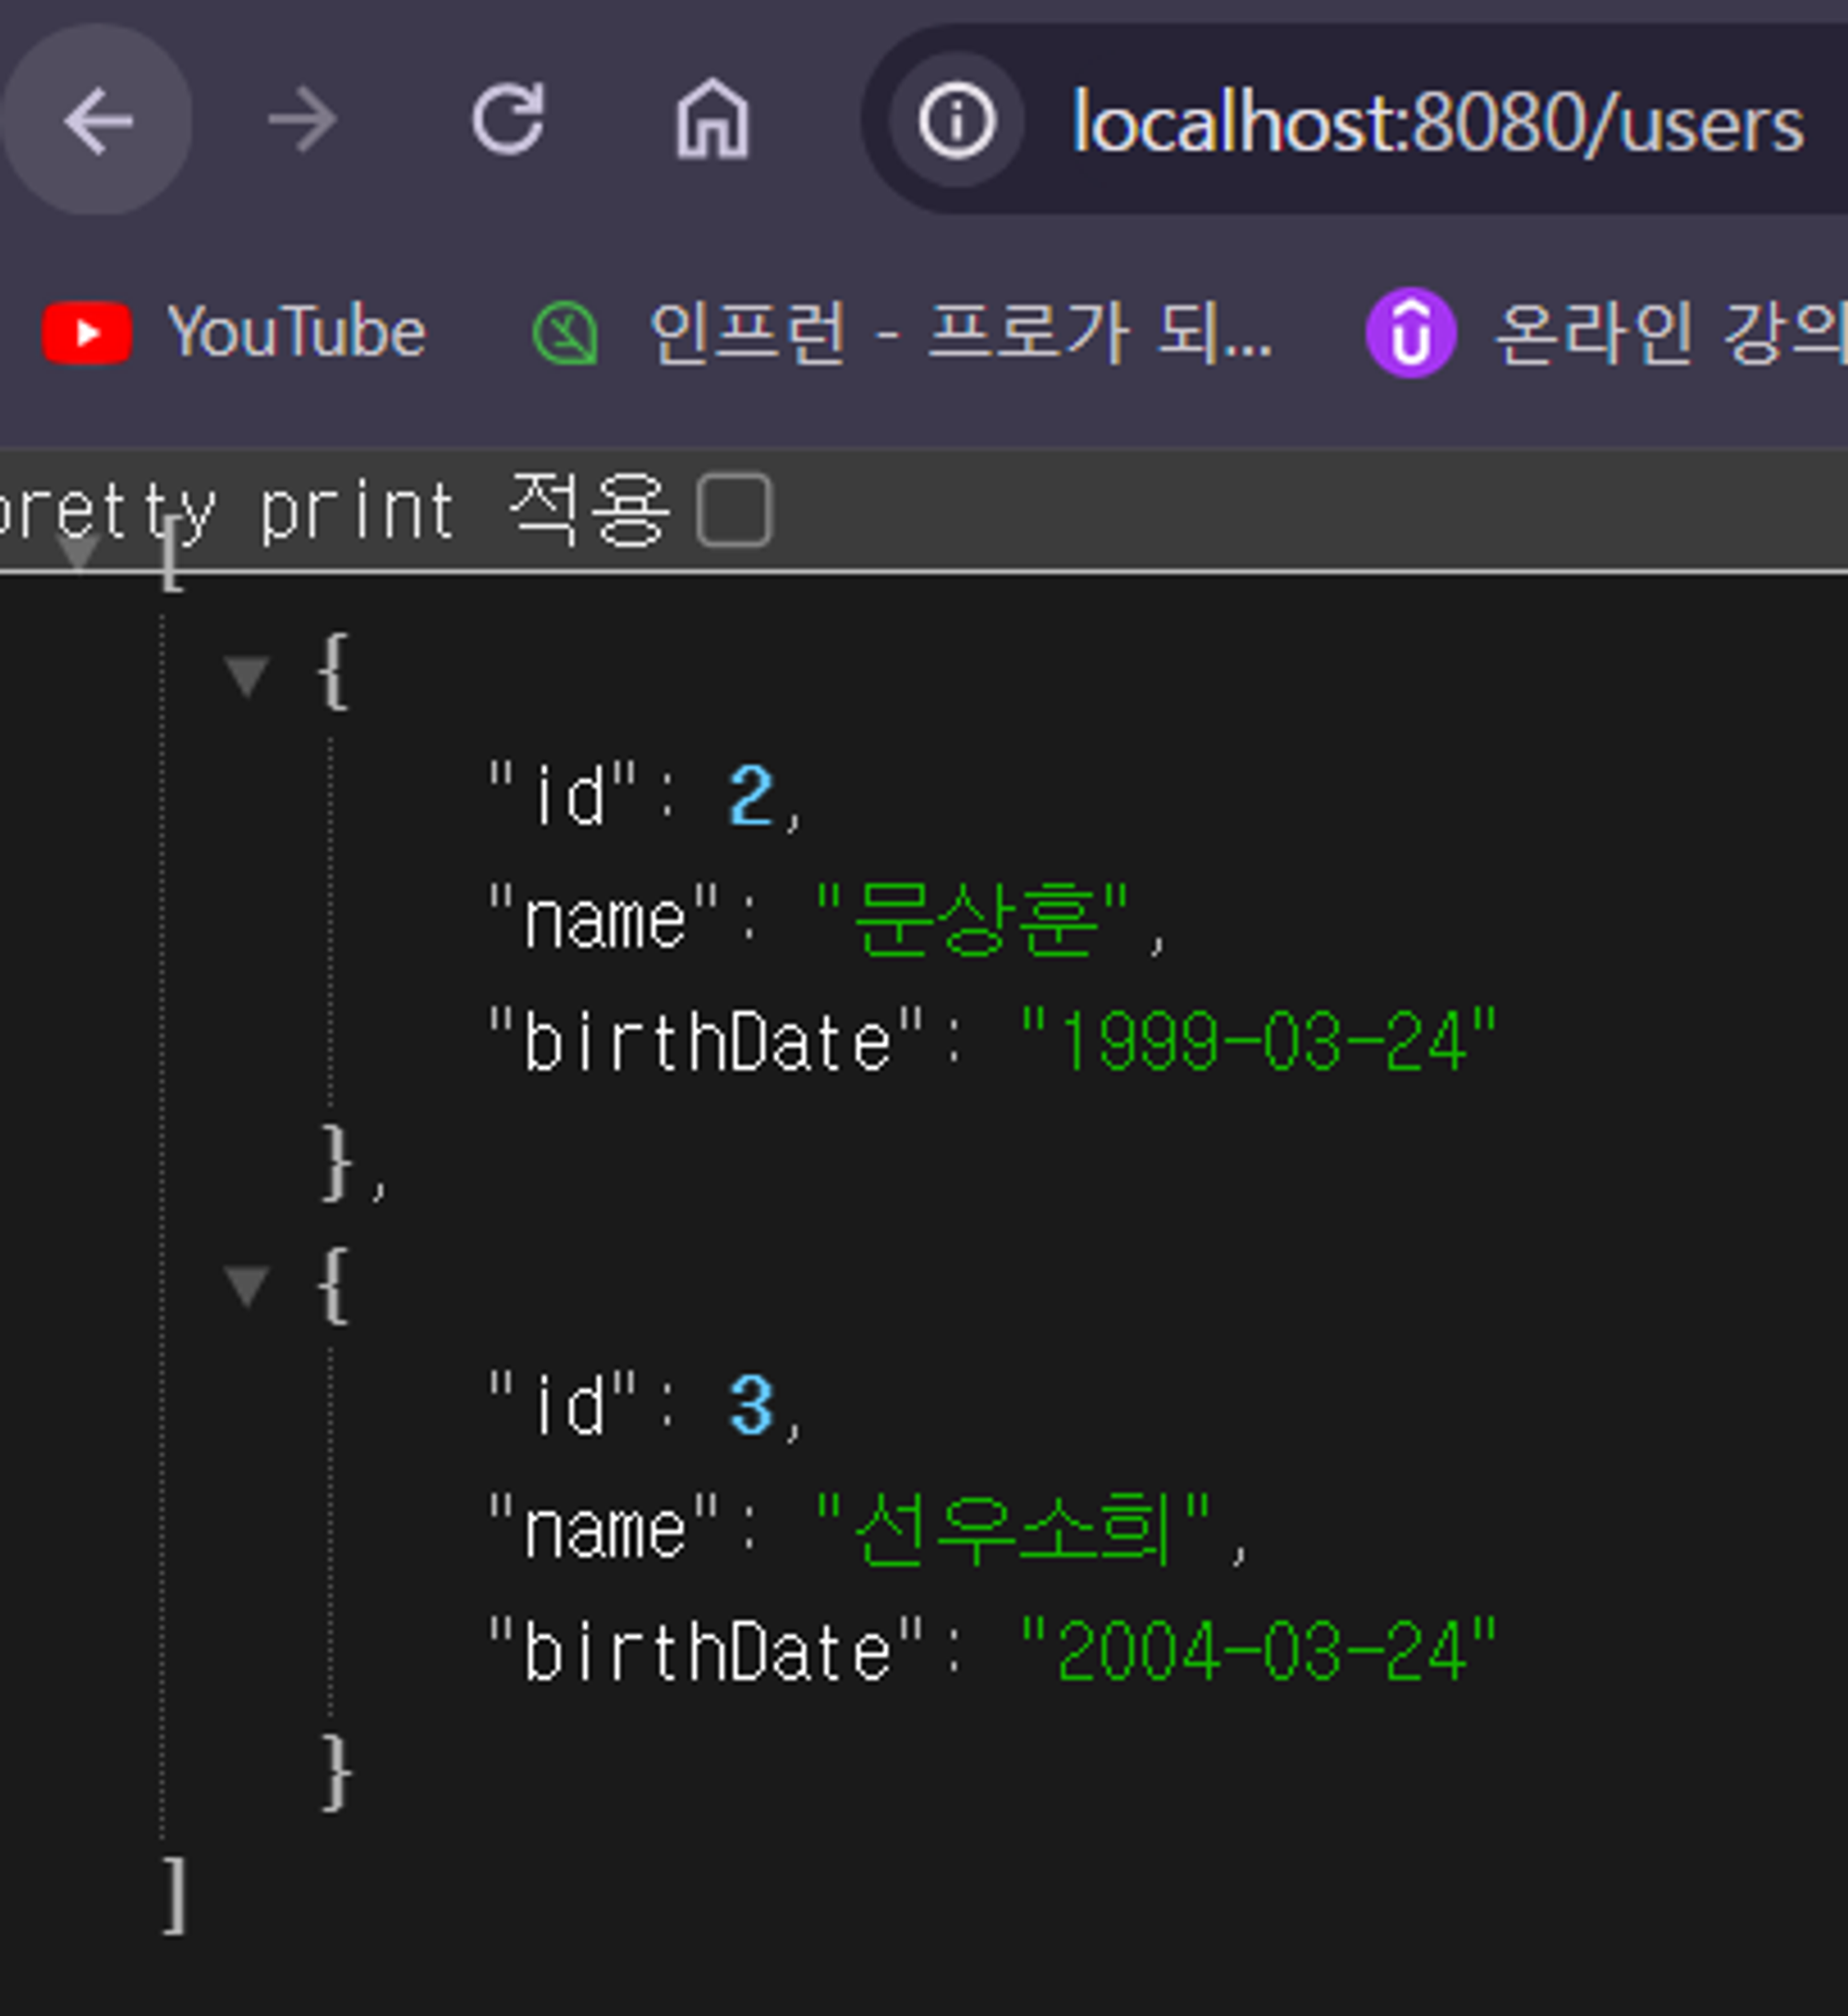Screen dimensions: 1848x2016
Task: Open the purple Udemy bookmark icon
Action: [x=1411, y=332]
